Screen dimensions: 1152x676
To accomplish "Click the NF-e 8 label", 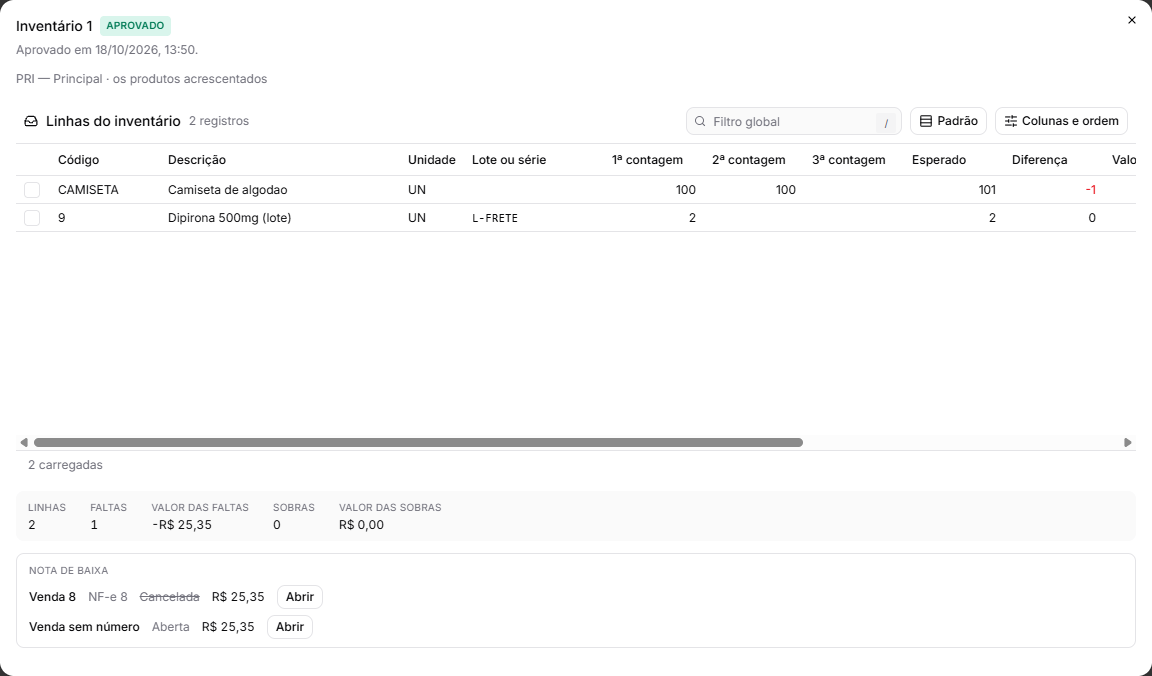I will (108, 597).
